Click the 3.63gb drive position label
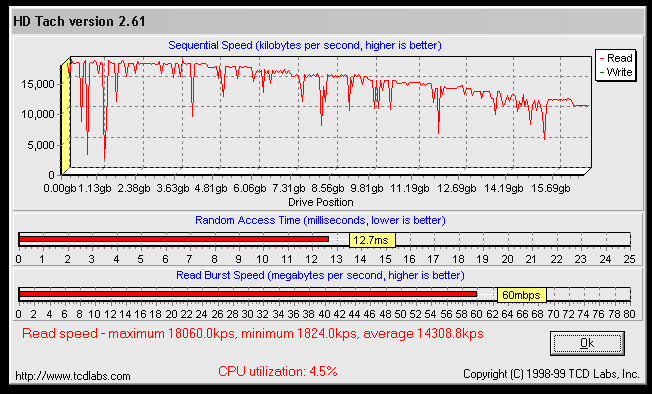652x394 pixels. [x=173, y=189]
